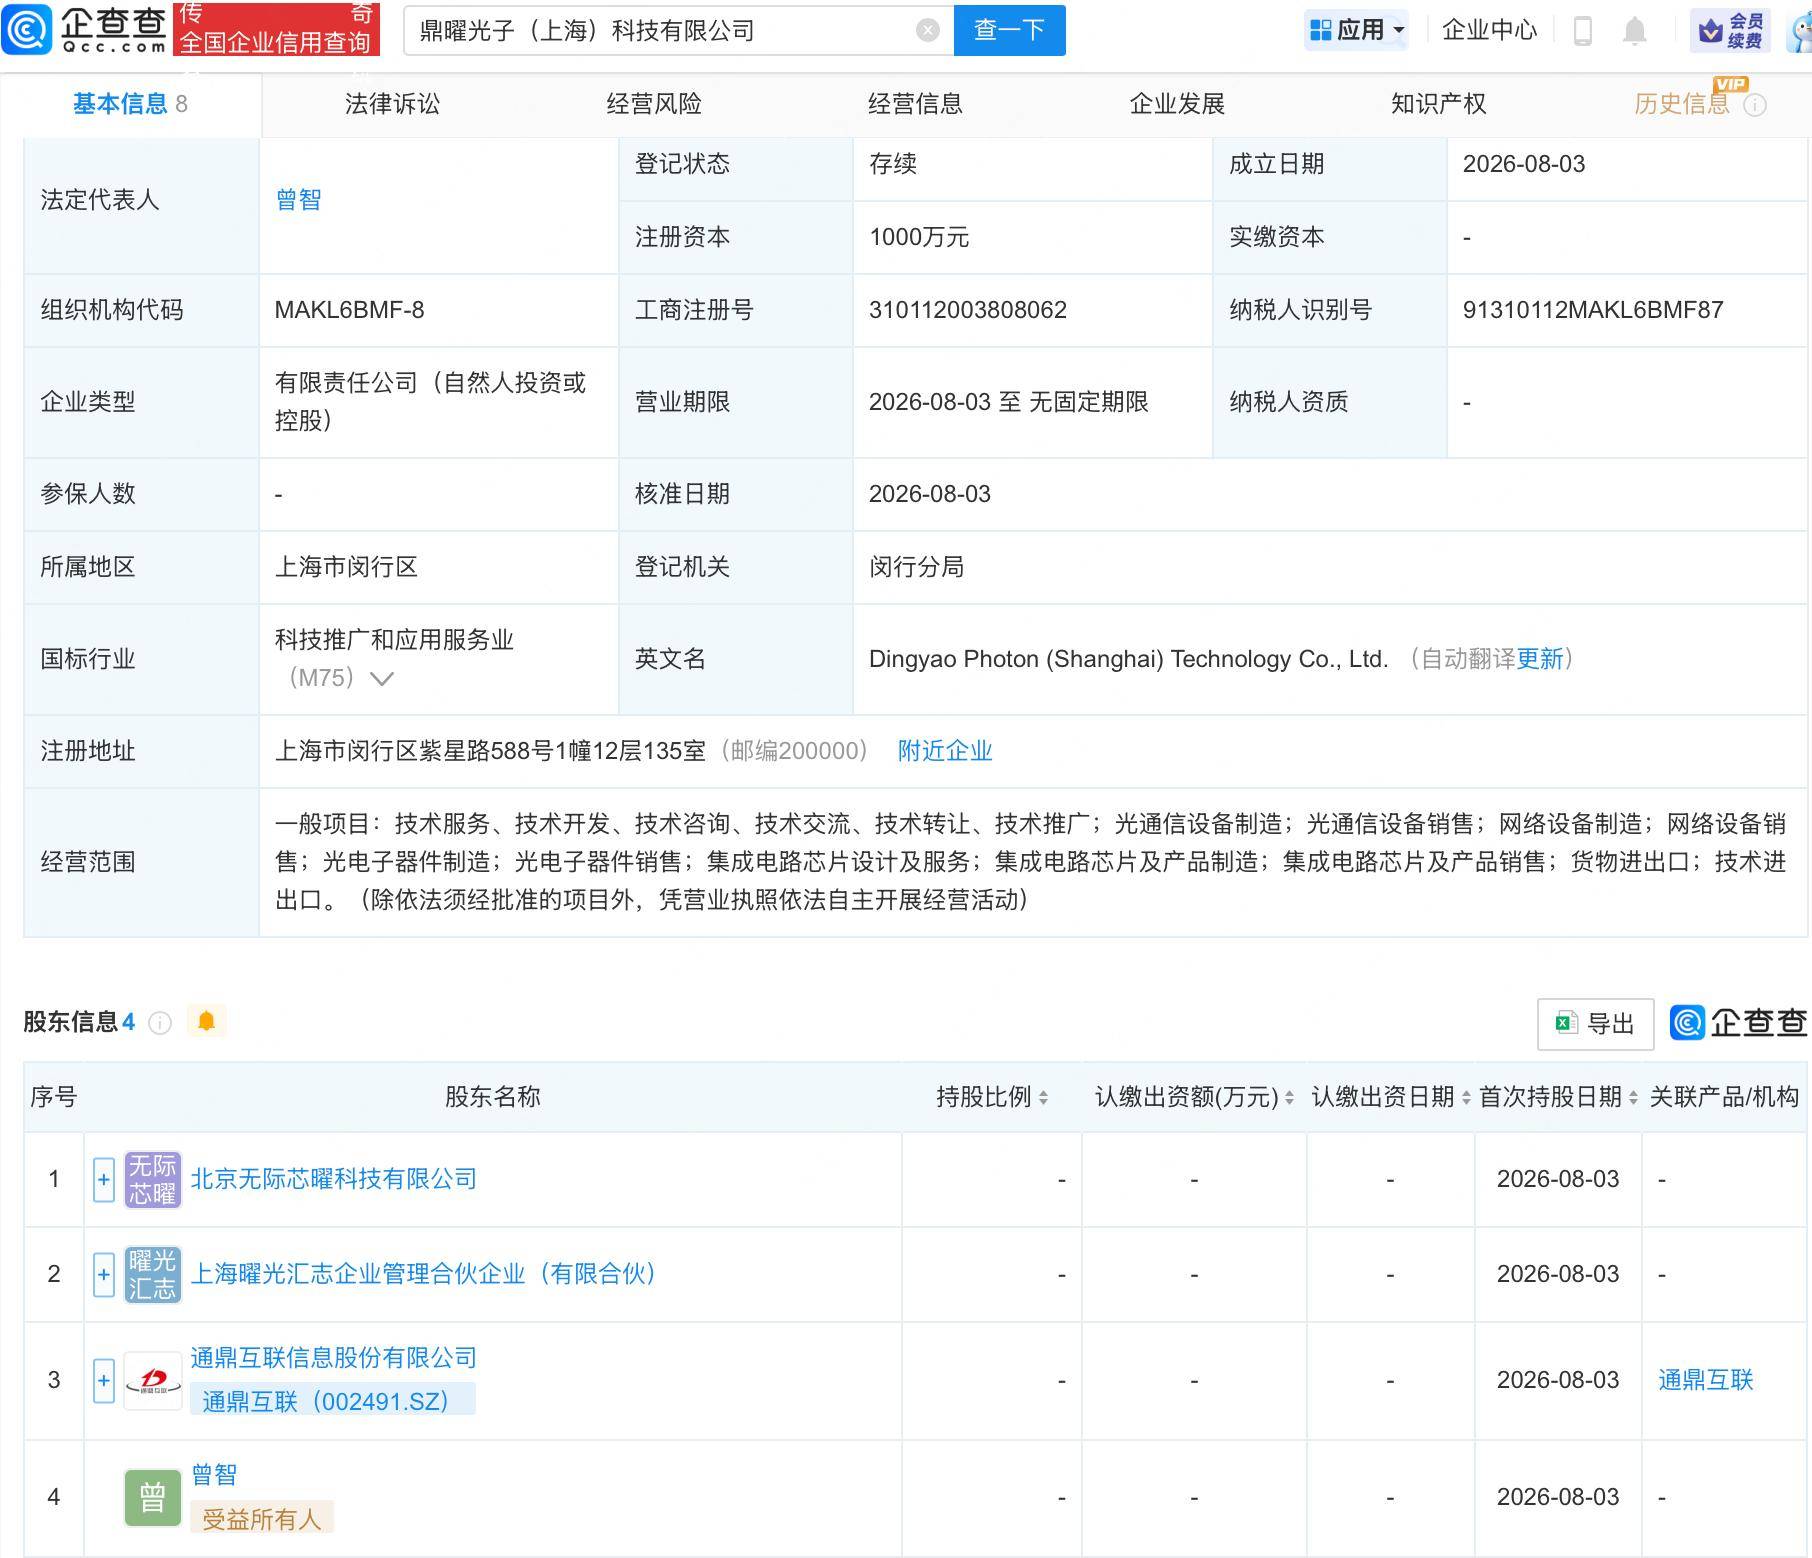The width and height of the screenshot is (1812, 1558).
Task: Clear the search box with the X icon
Action: pos(928,30)
